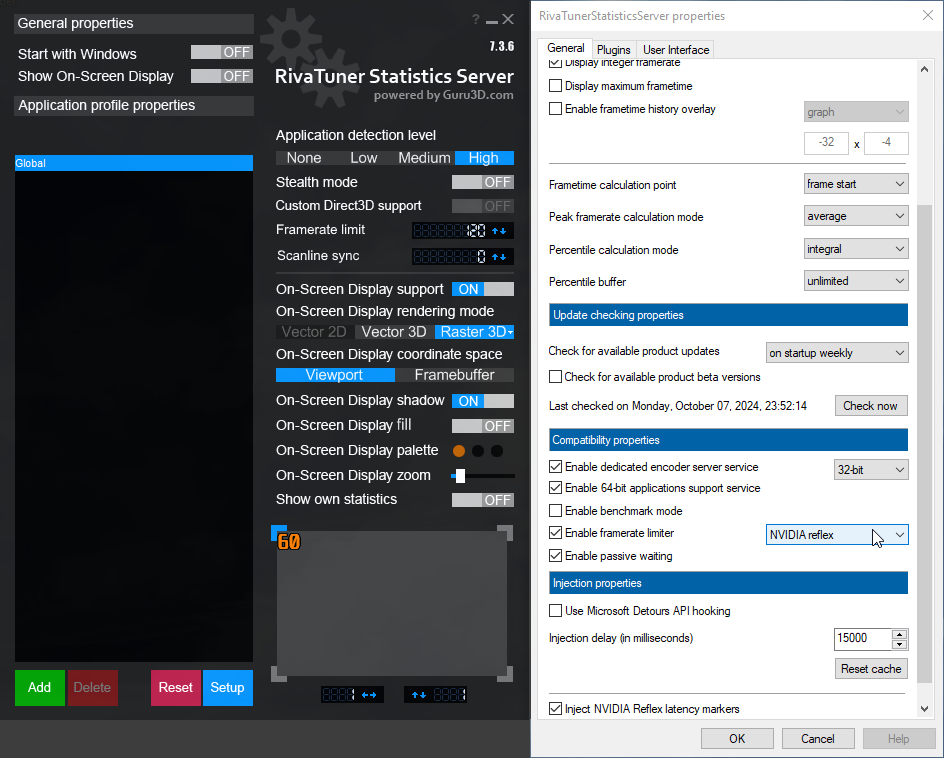The height and width of the screenshot is (758, 944).
Task: Toggle Show own statistics switch
Action: click(x=483, y=500)
